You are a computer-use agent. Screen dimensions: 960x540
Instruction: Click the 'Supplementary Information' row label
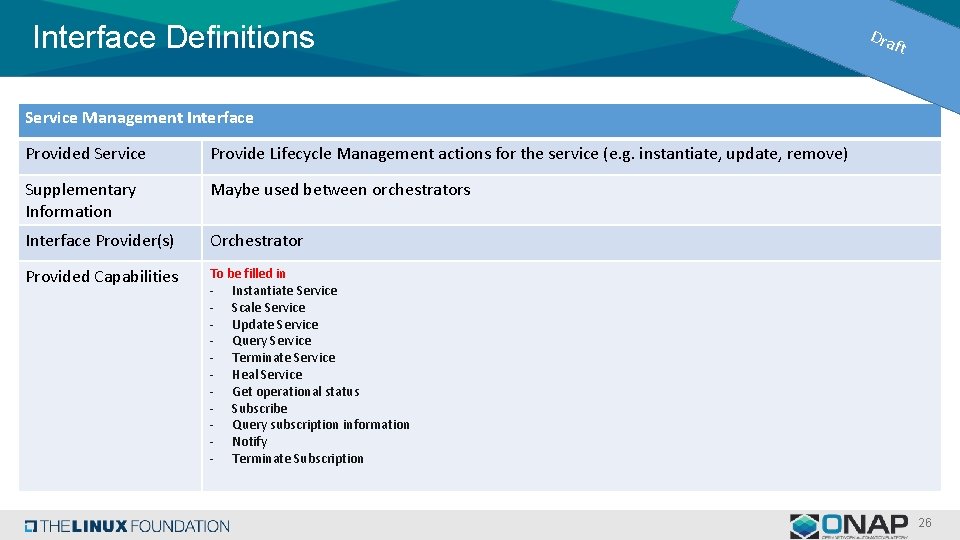[81, 200]
